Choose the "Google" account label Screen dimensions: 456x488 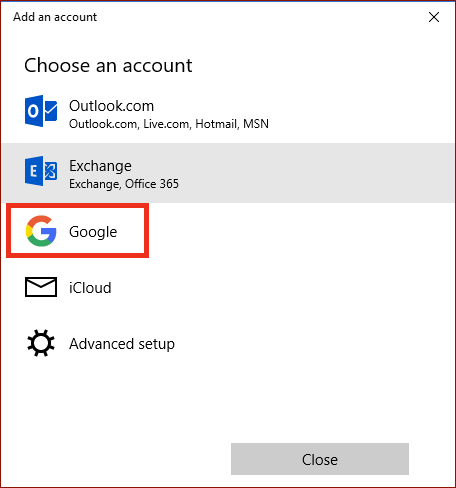(x=93, y=232)
